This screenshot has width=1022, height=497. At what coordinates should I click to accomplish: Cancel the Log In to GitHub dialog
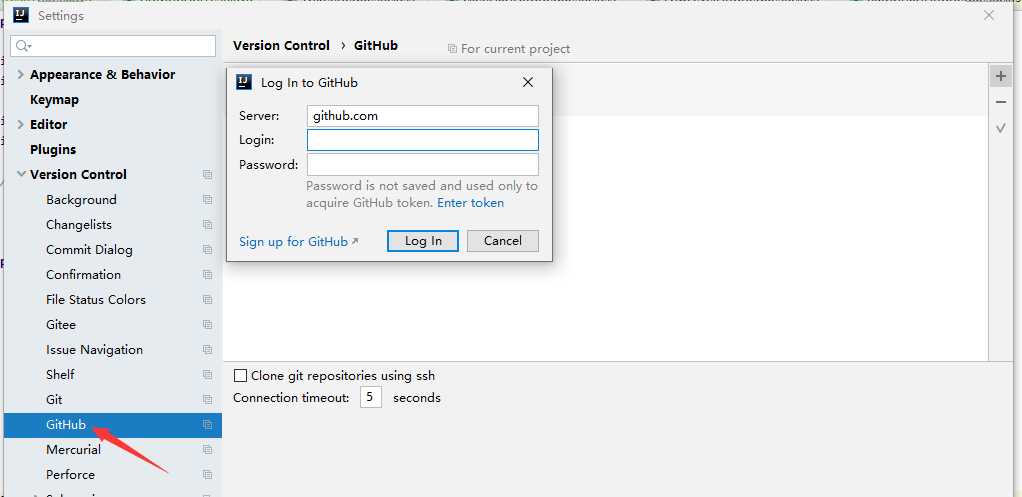(502, 241)
